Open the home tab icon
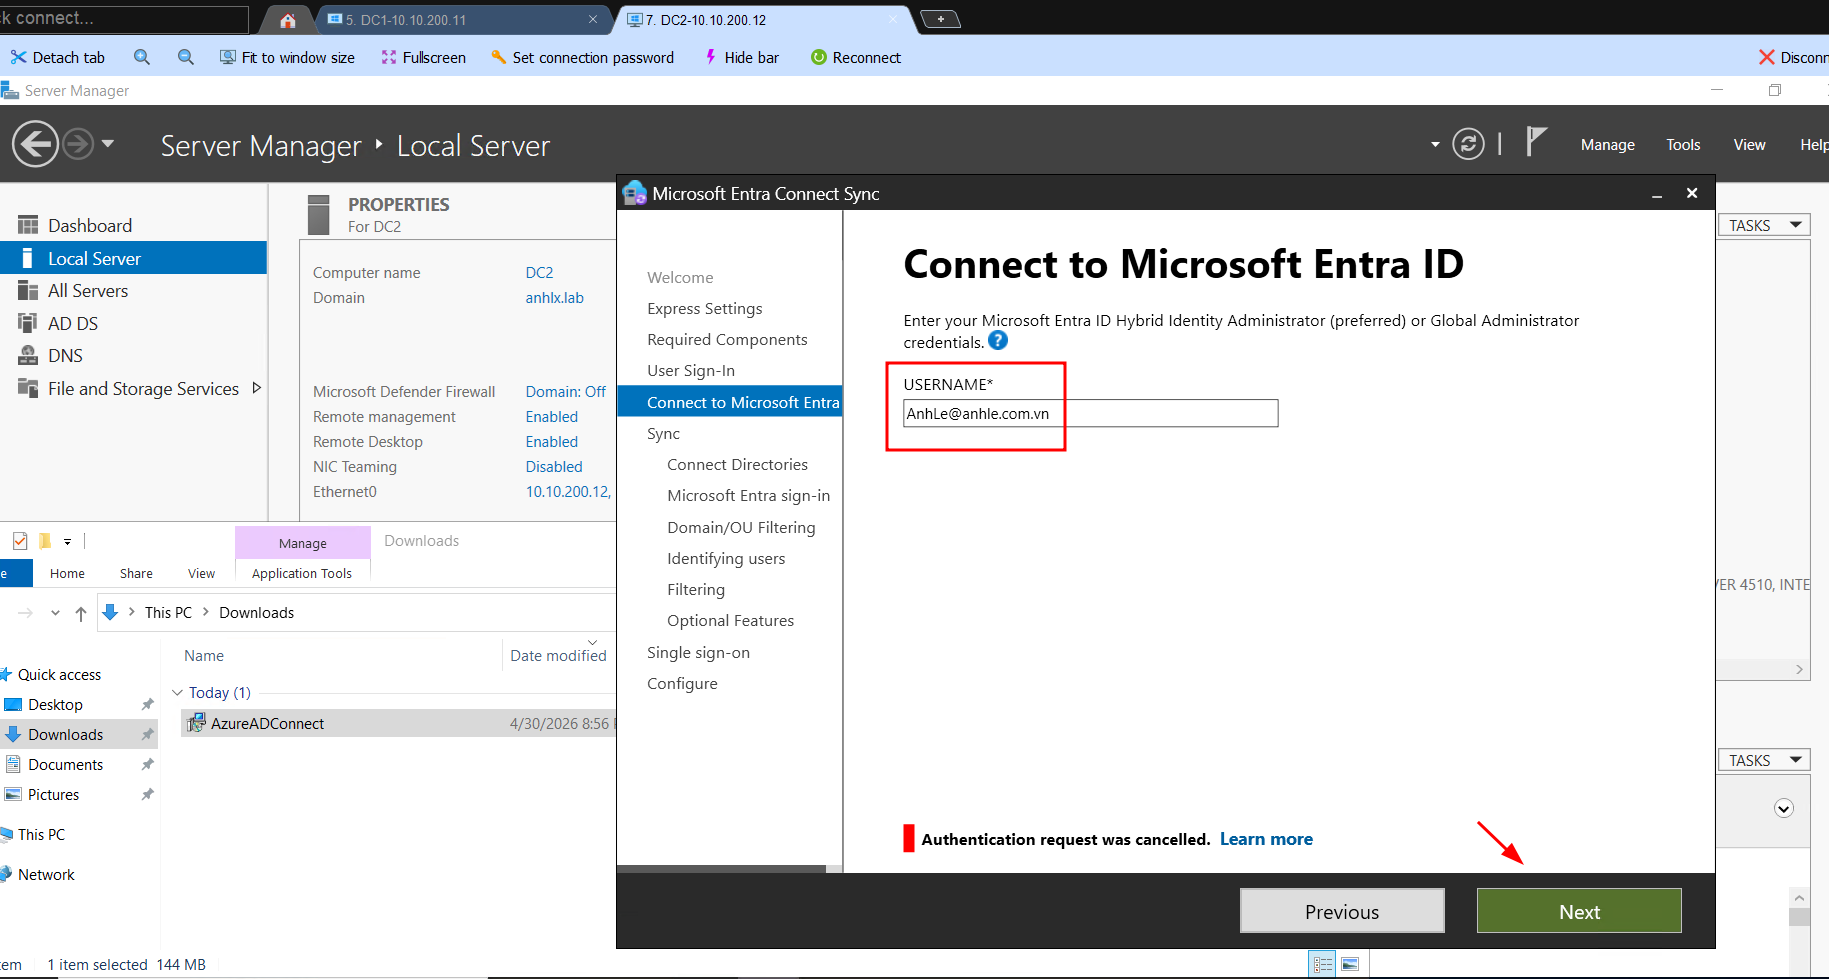This screenshot has width=1829, height=979. click(288, 20)
